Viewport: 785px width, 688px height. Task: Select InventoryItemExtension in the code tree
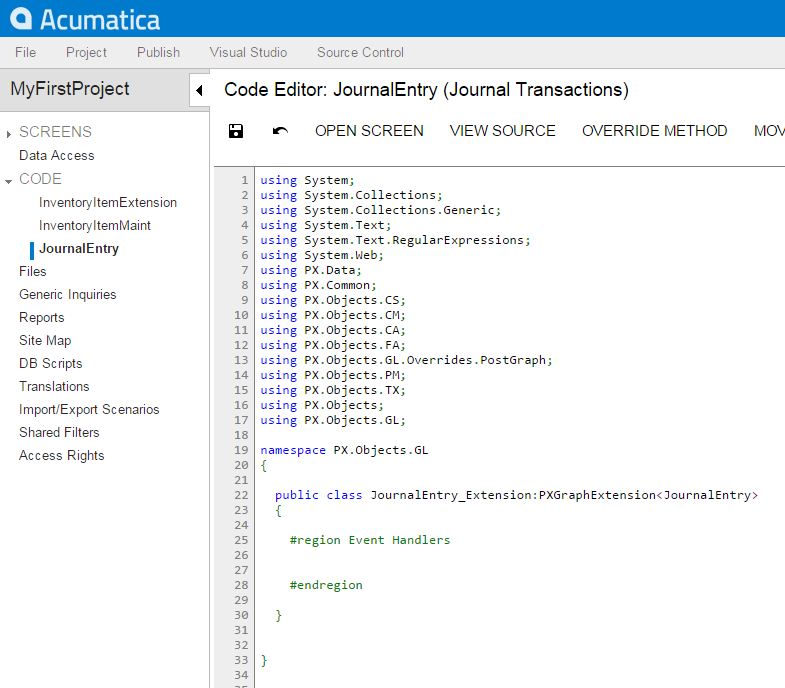point(108,202)
